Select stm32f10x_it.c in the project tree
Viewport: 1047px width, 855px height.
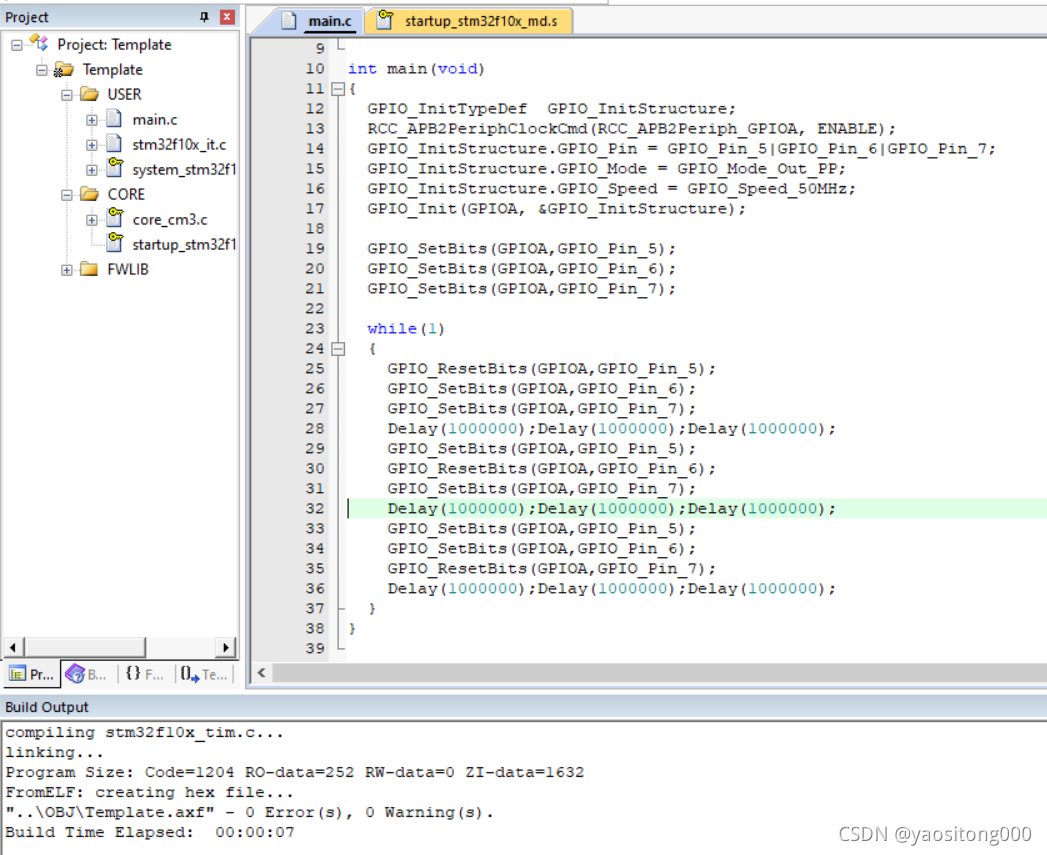click(179, 144)
